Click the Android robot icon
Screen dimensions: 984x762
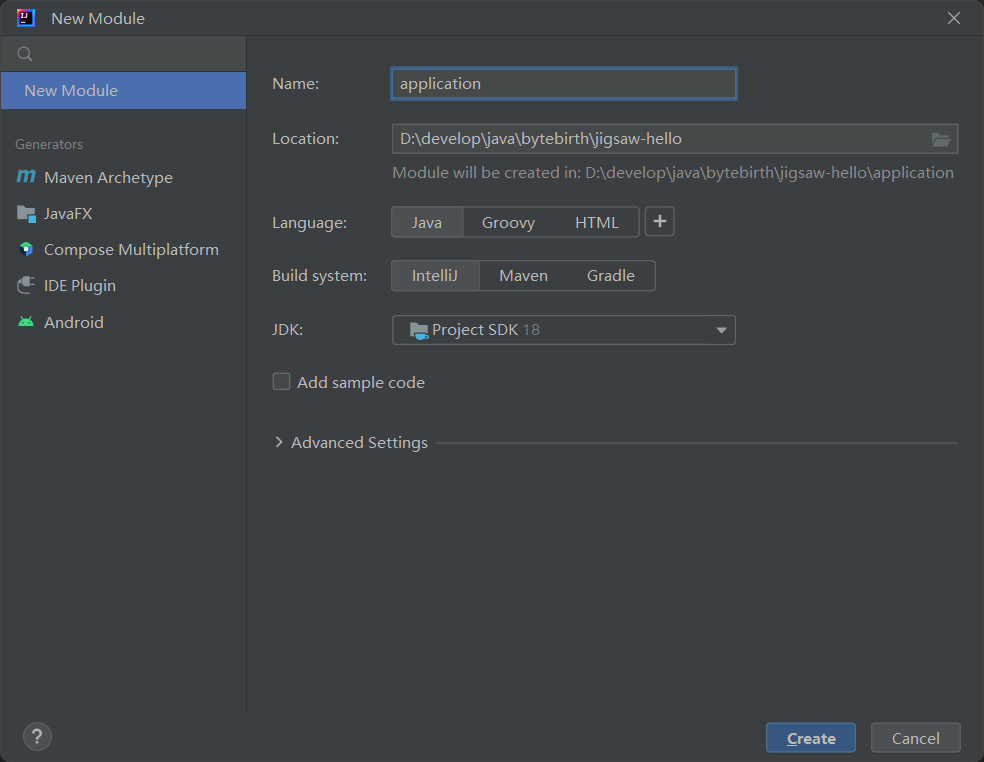click(26, 322)
